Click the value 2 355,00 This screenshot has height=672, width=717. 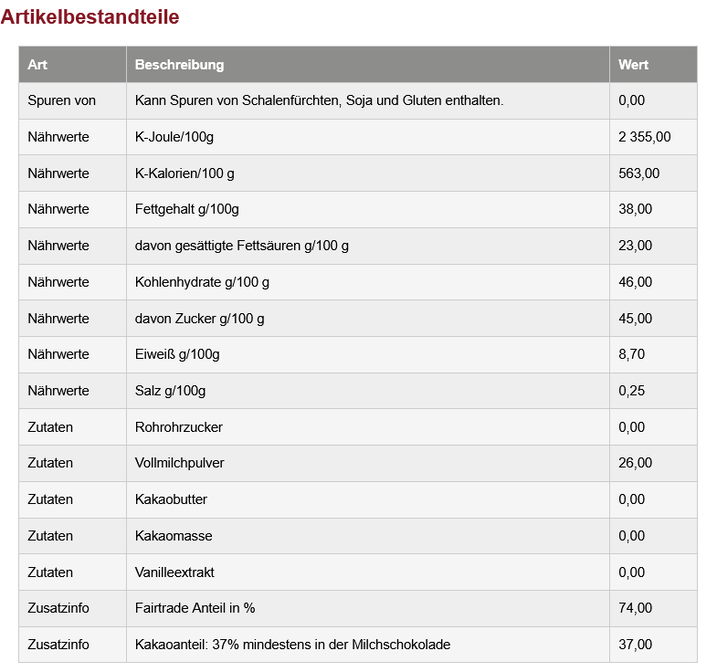click(644, 137)
